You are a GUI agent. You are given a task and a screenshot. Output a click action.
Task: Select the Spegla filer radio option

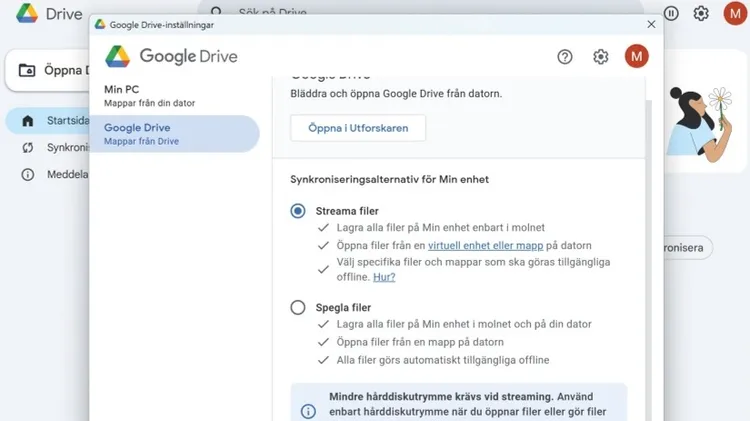coord(298,308)
